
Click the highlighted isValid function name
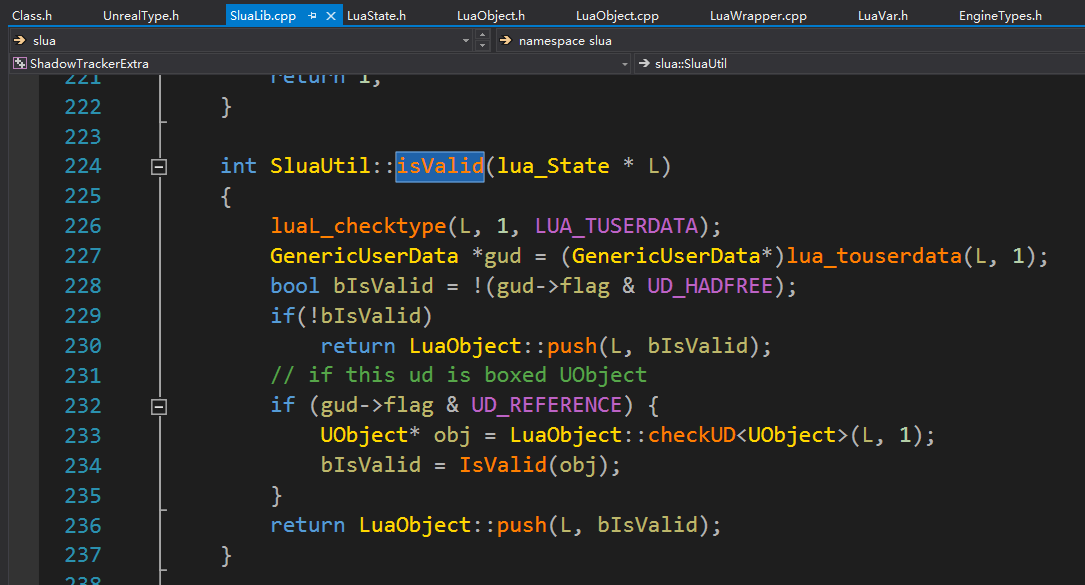(439, 166)
